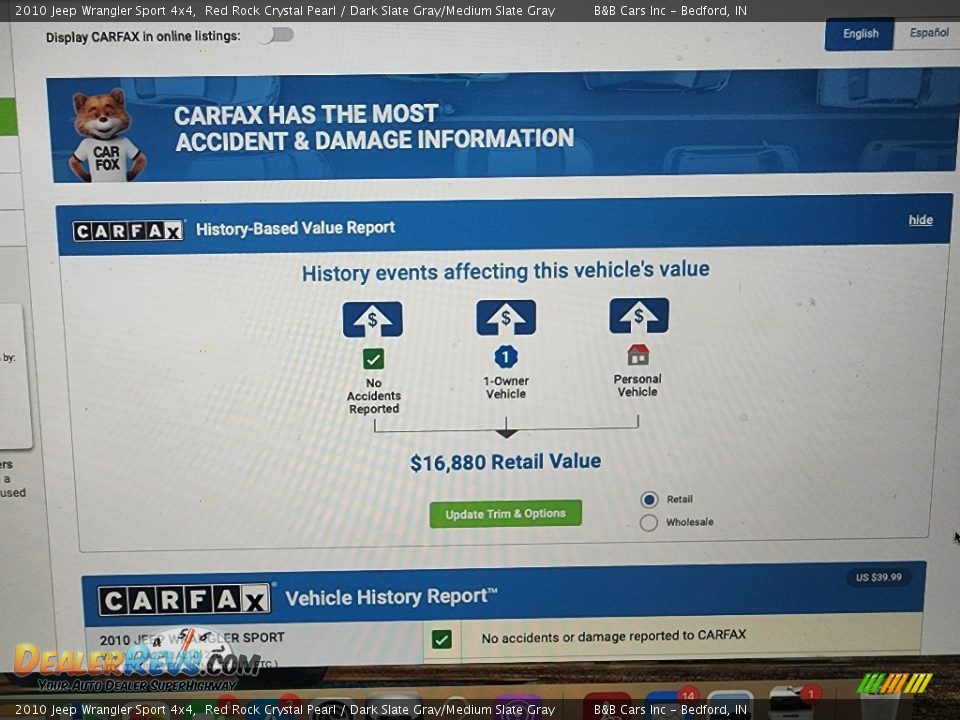Select the Retail radio option
This screenshot has width=960, height=720.
[x=649, y=500]
